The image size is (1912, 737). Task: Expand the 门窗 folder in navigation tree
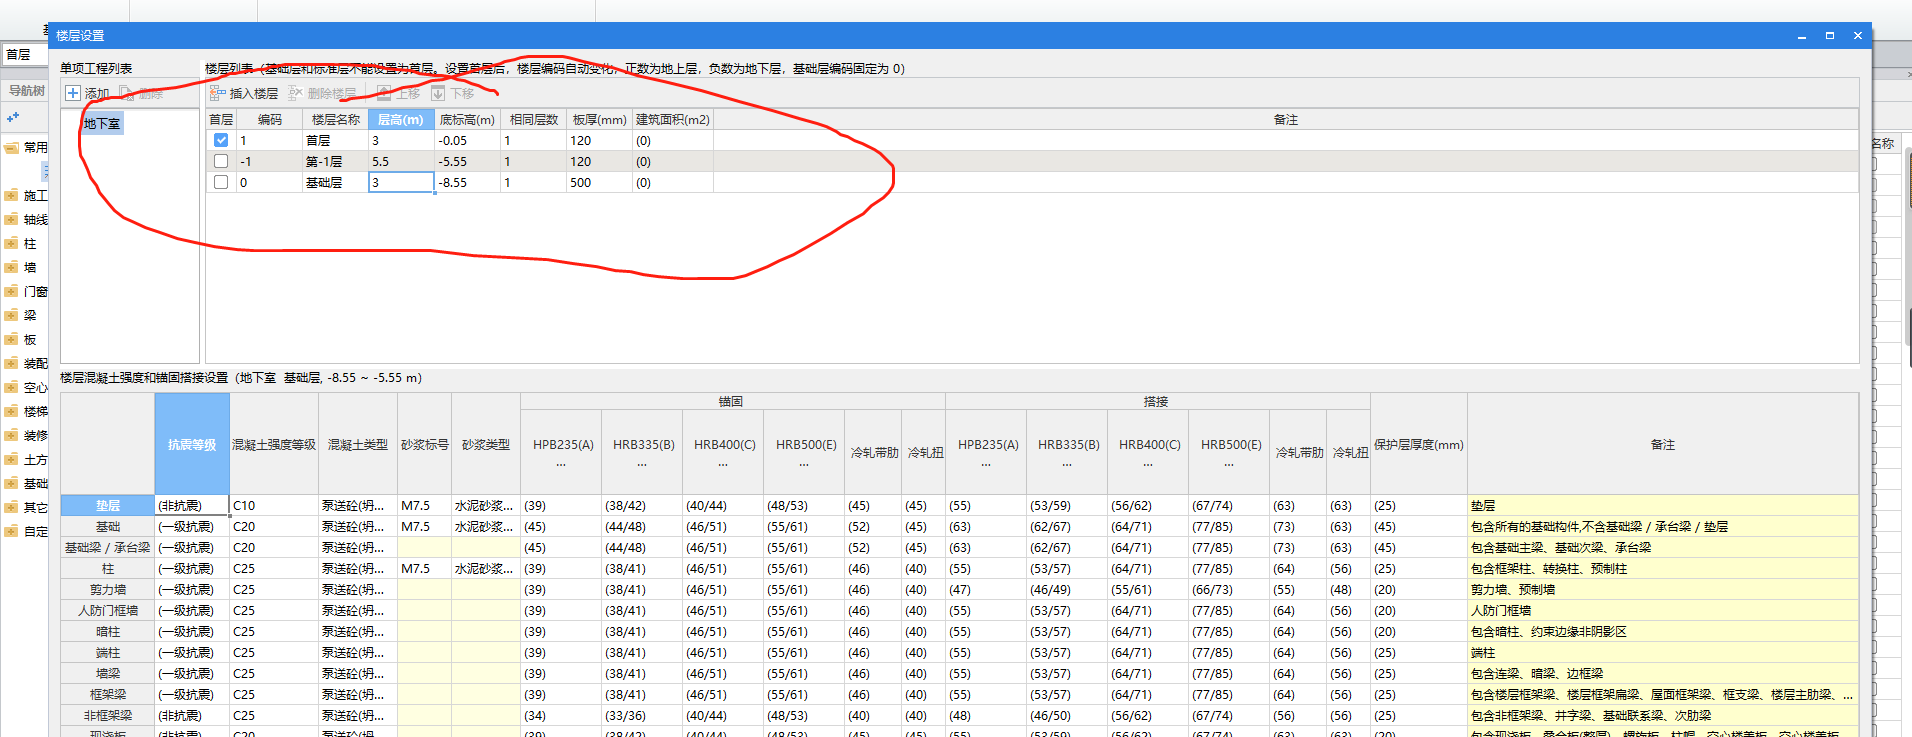(11, 291)
